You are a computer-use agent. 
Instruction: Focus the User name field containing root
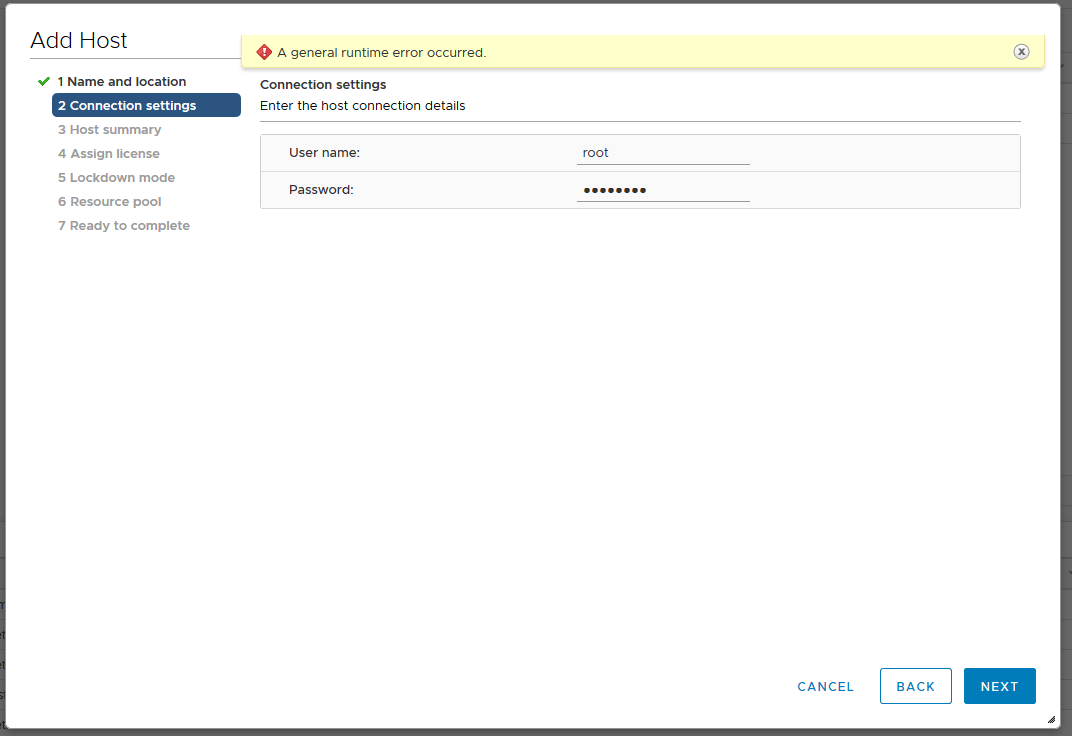click(662, 153)
